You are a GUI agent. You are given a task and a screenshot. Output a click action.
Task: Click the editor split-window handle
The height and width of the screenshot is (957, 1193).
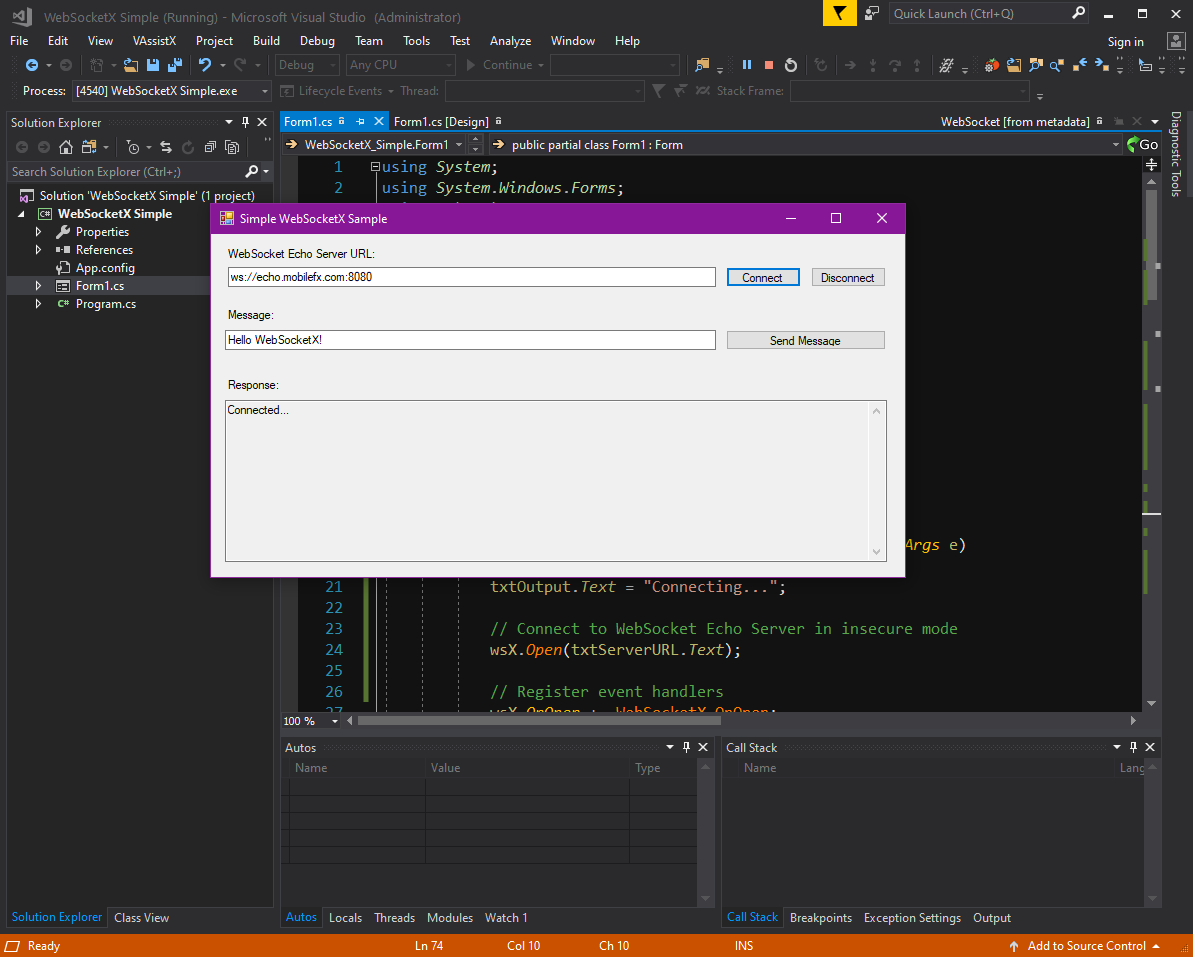click(1152, 164)
